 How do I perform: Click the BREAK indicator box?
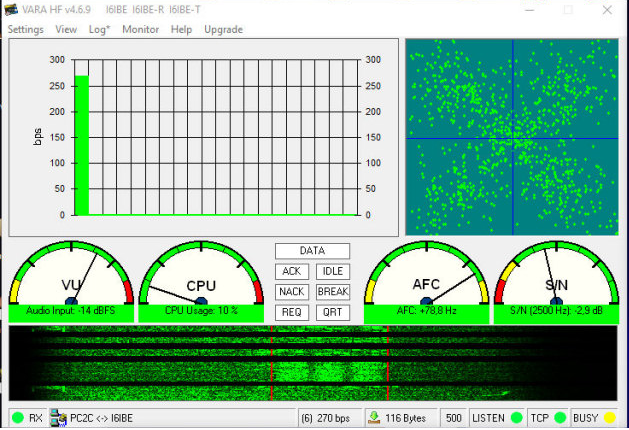333,292
